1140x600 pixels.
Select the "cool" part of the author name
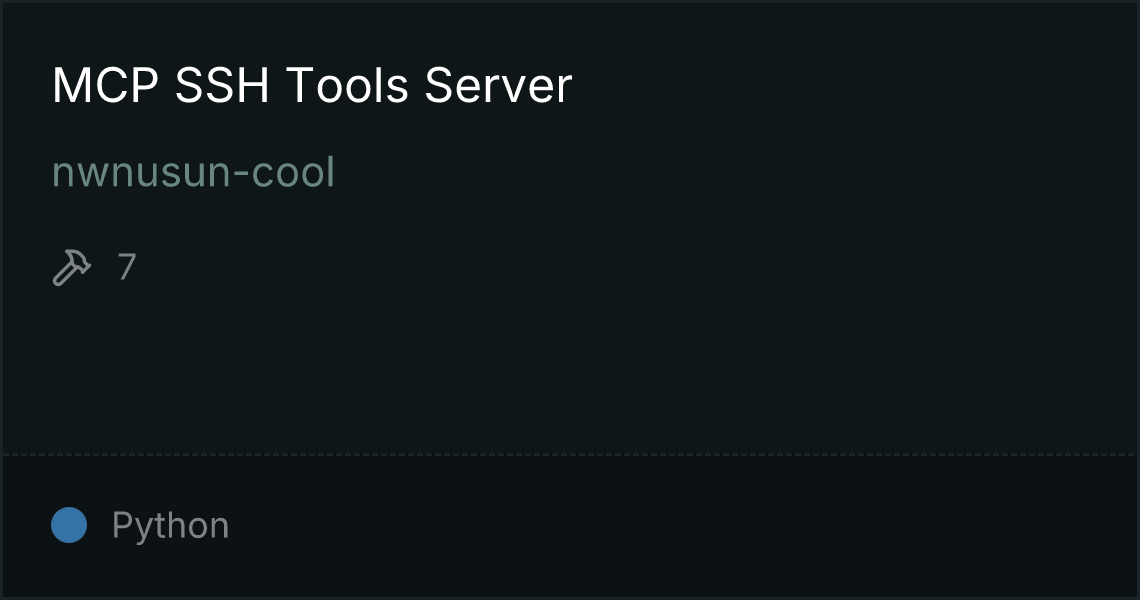click(x=293, y=172)
